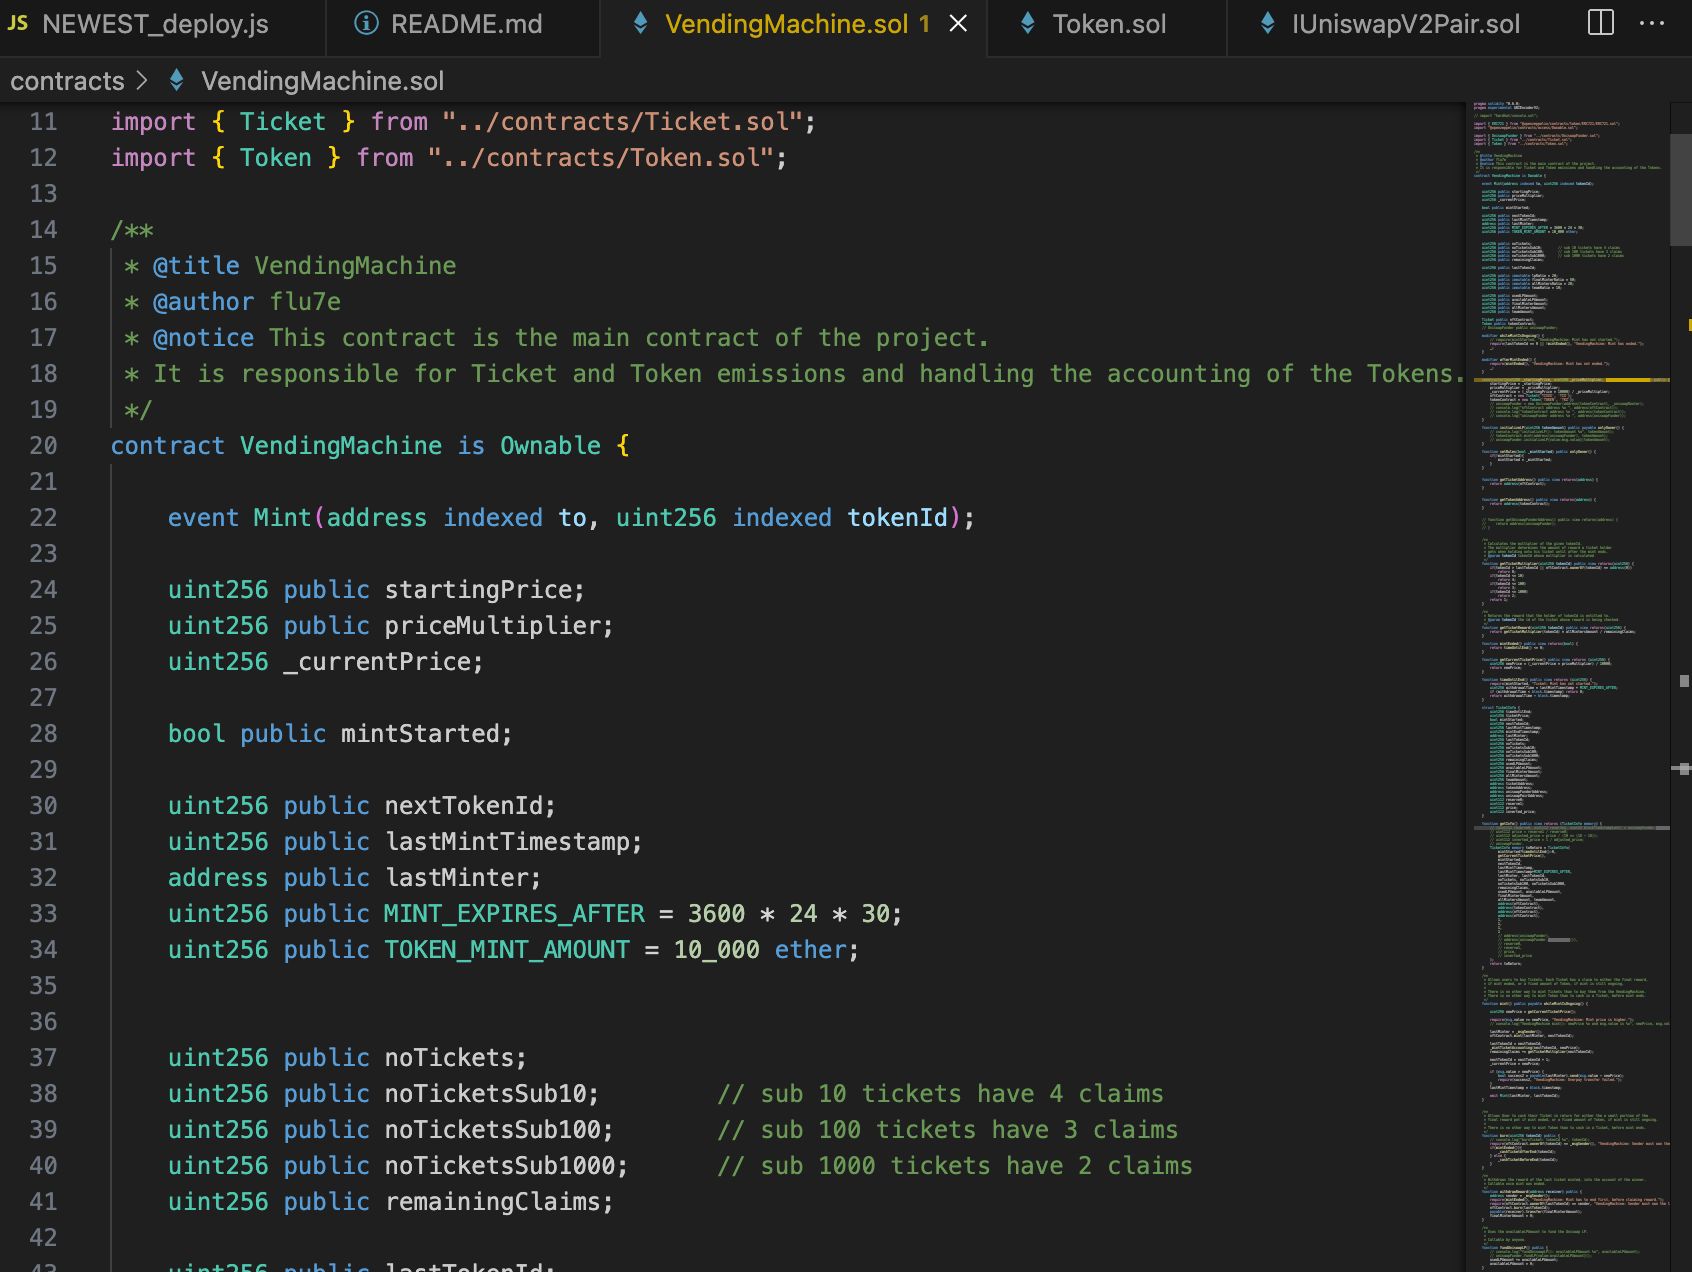Click the Solidity icon on Token.sol tab
The height and width of the screenshot is (1272, 1692).
click(1027, 23)
